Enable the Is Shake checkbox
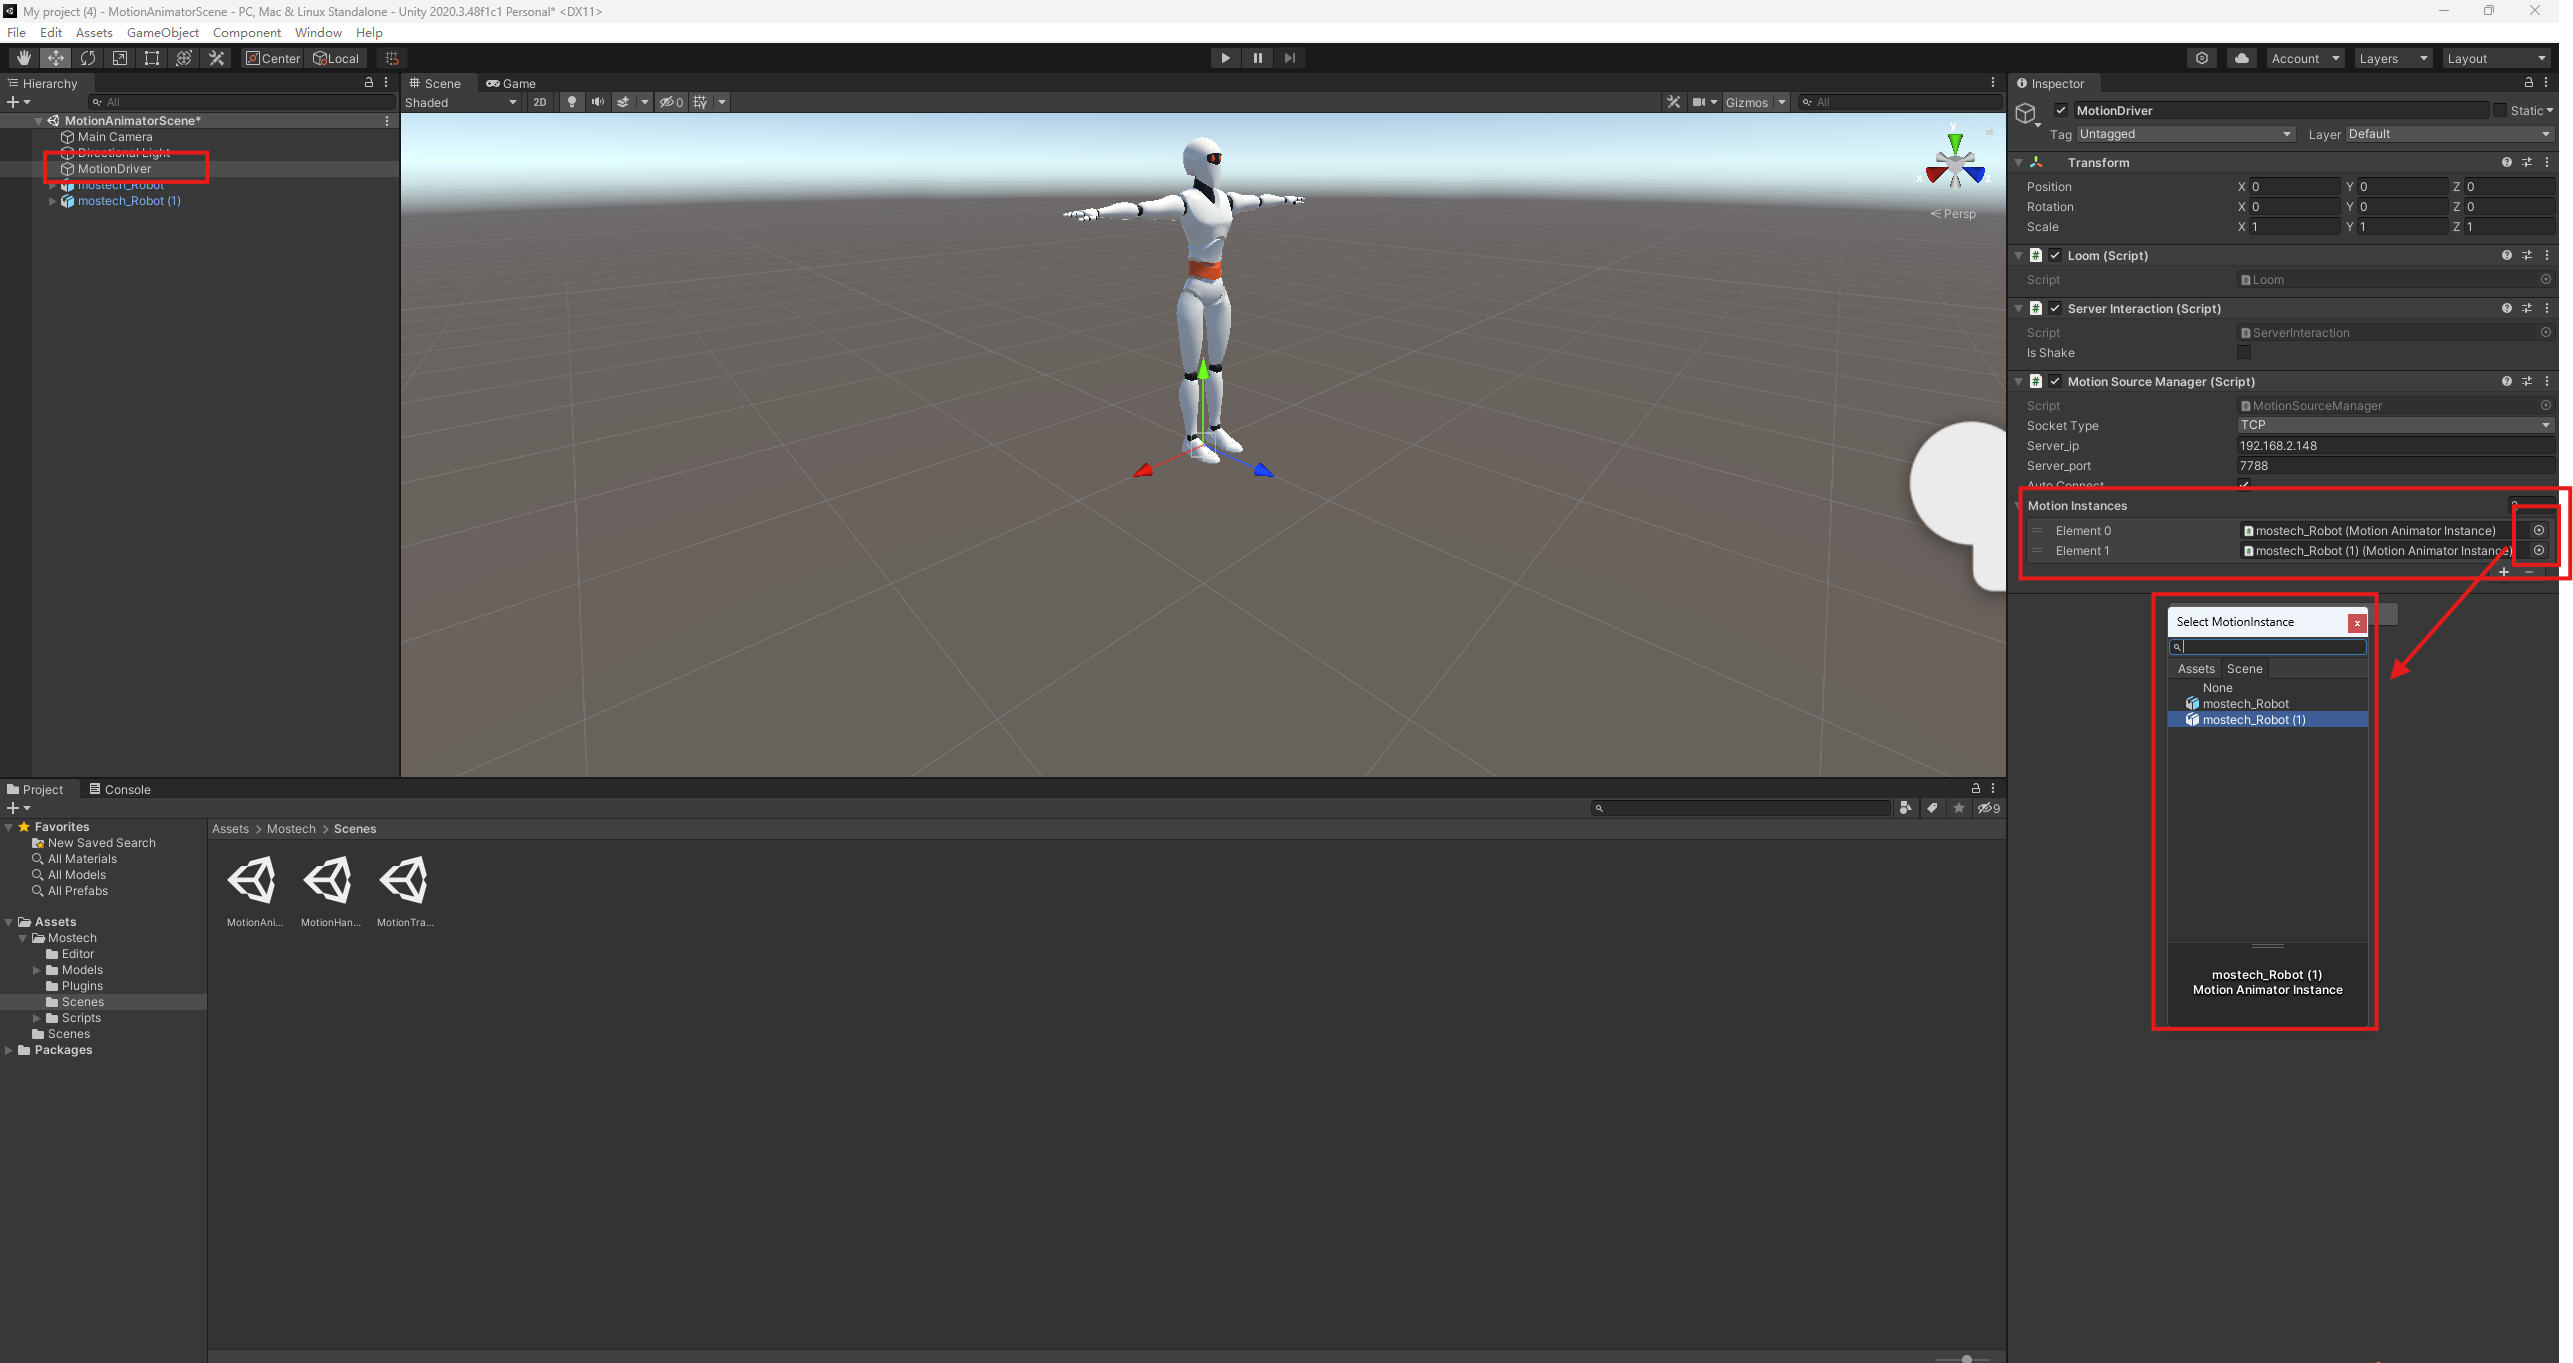The width and height of the screenshot is (2573, 1363). (x=2244, y=352)
